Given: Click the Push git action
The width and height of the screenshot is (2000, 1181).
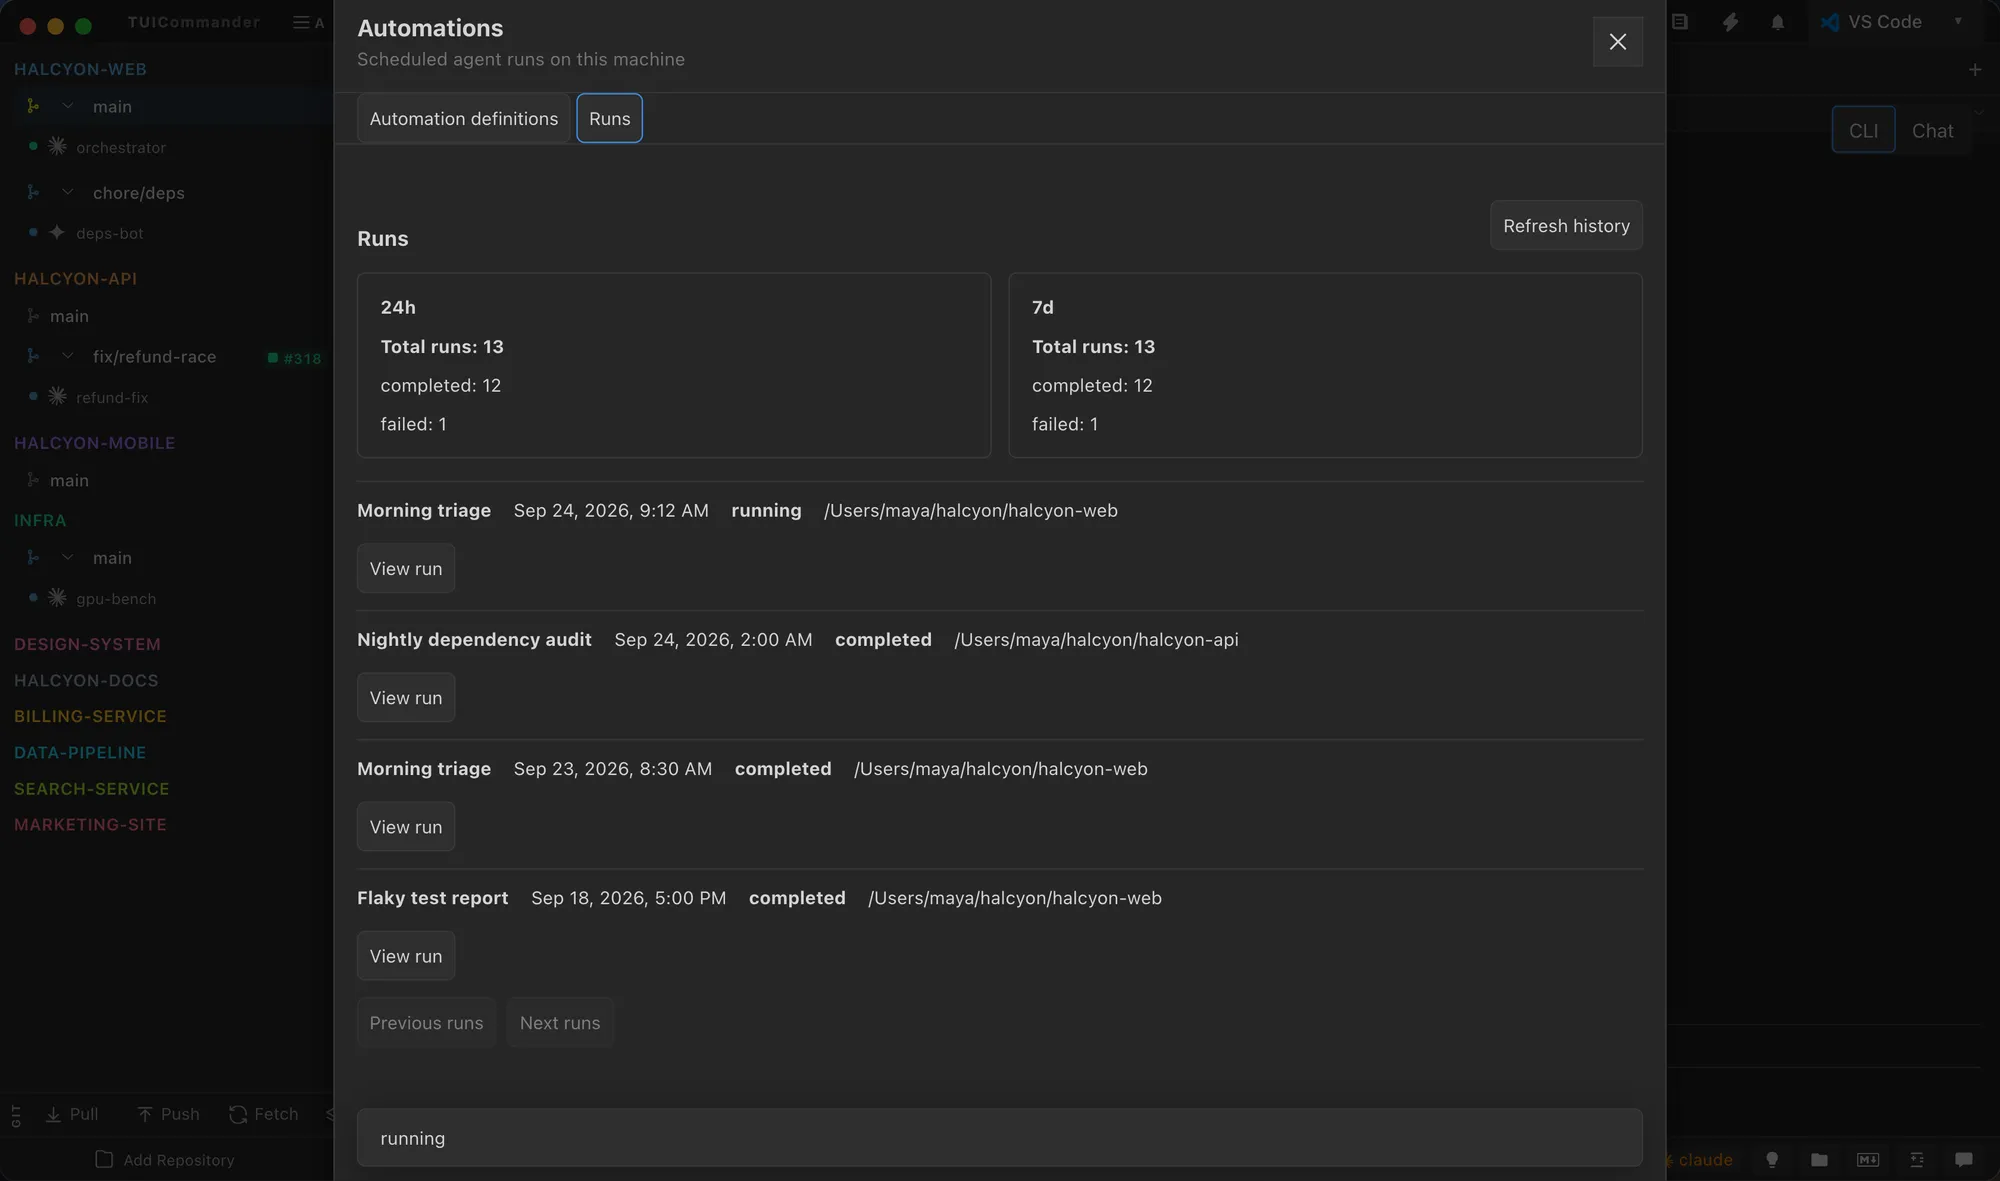Looking at the screenshot, I should (168, 1114).
